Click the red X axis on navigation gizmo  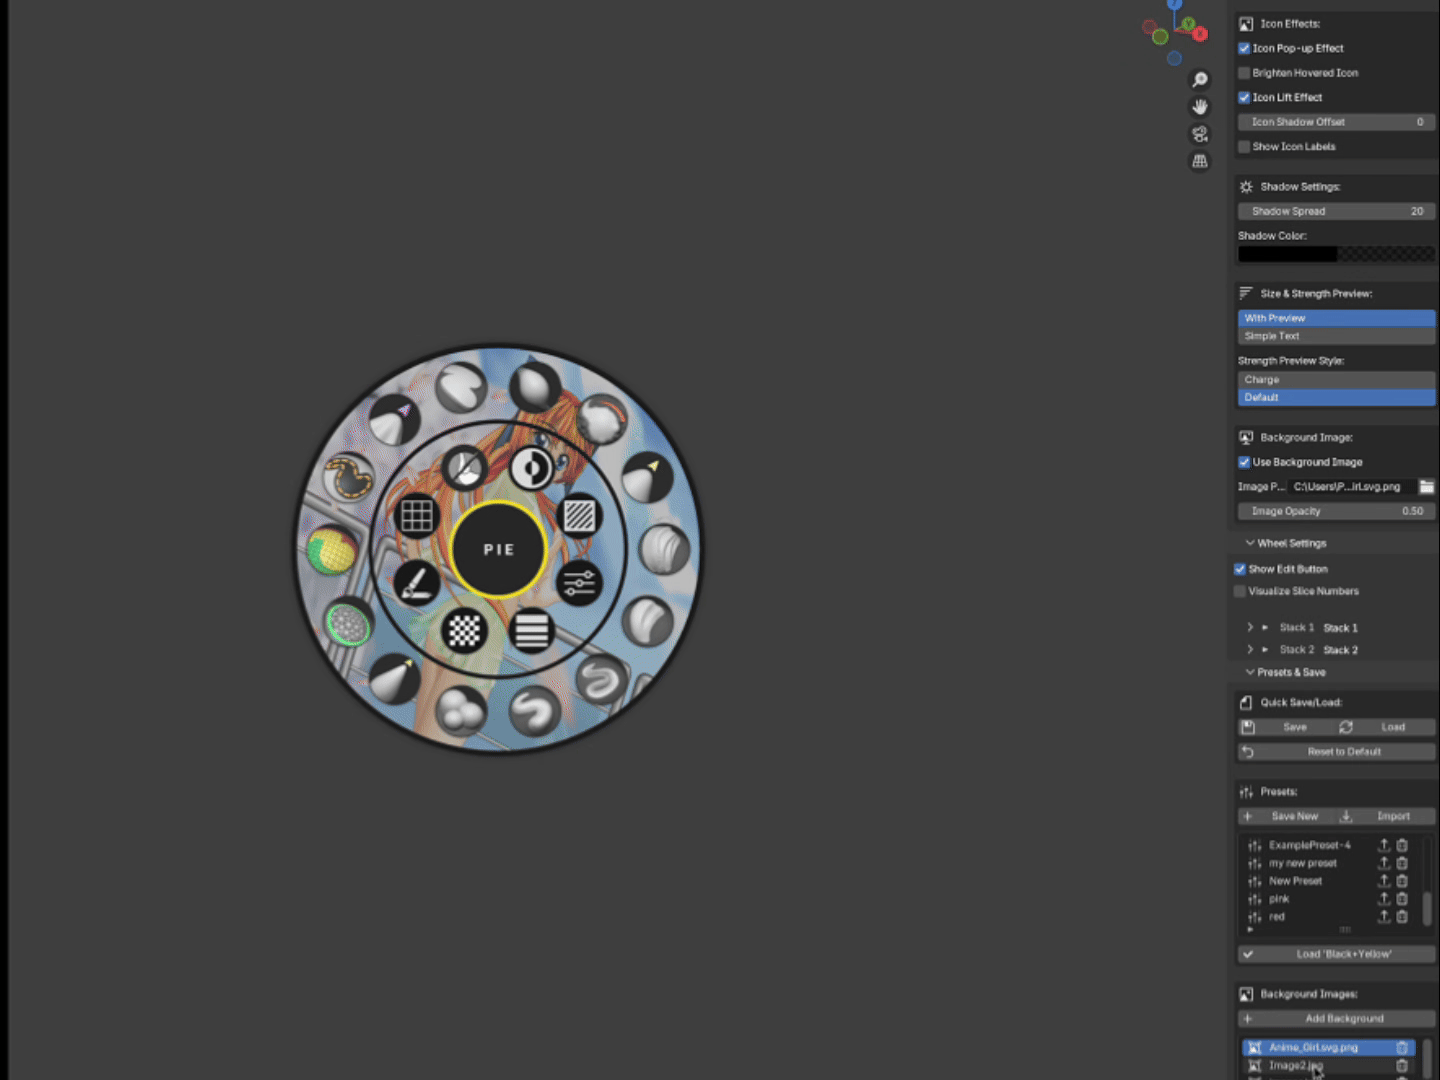coord(1200,33)
